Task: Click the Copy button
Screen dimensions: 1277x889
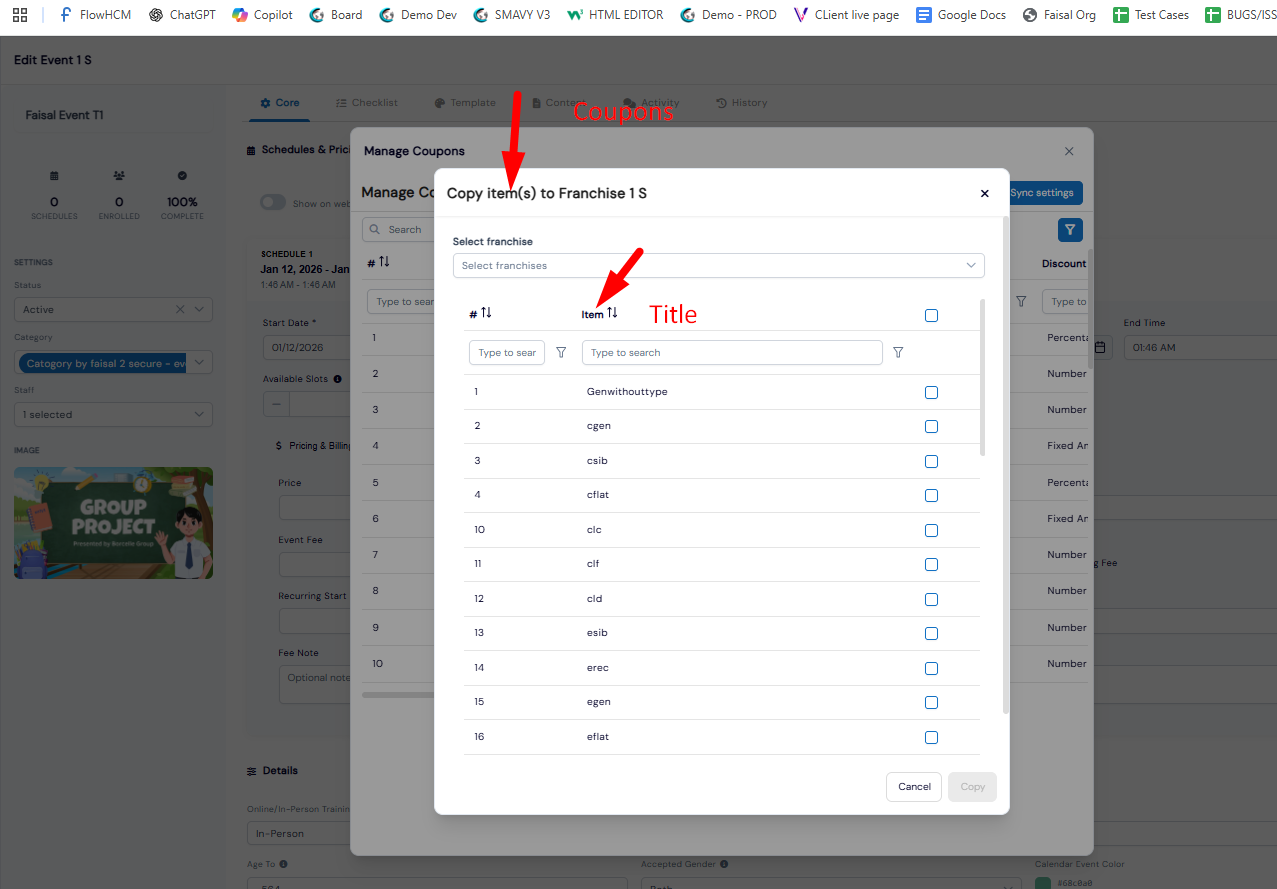Action: [x=972, y=787]
